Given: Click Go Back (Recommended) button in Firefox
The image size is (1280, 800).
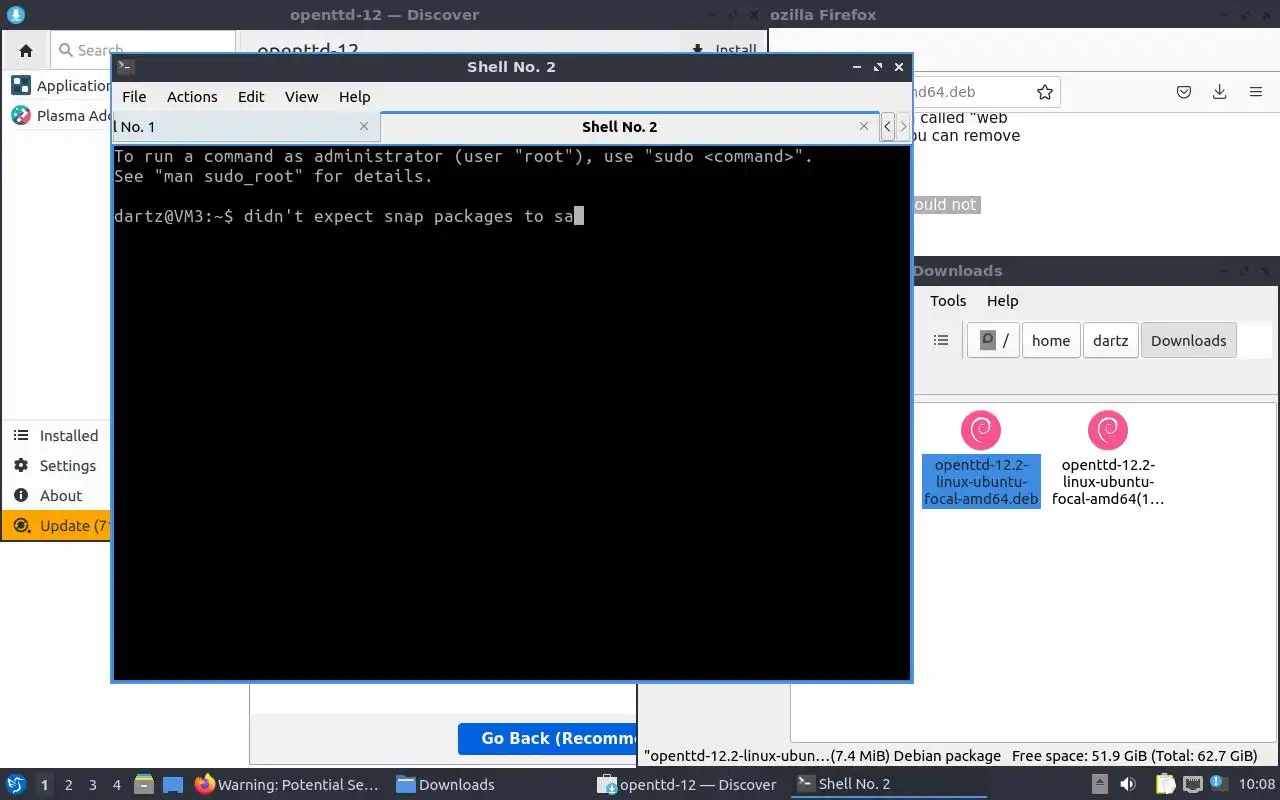Looking at the screenshot, I should (x=548, y=738).
